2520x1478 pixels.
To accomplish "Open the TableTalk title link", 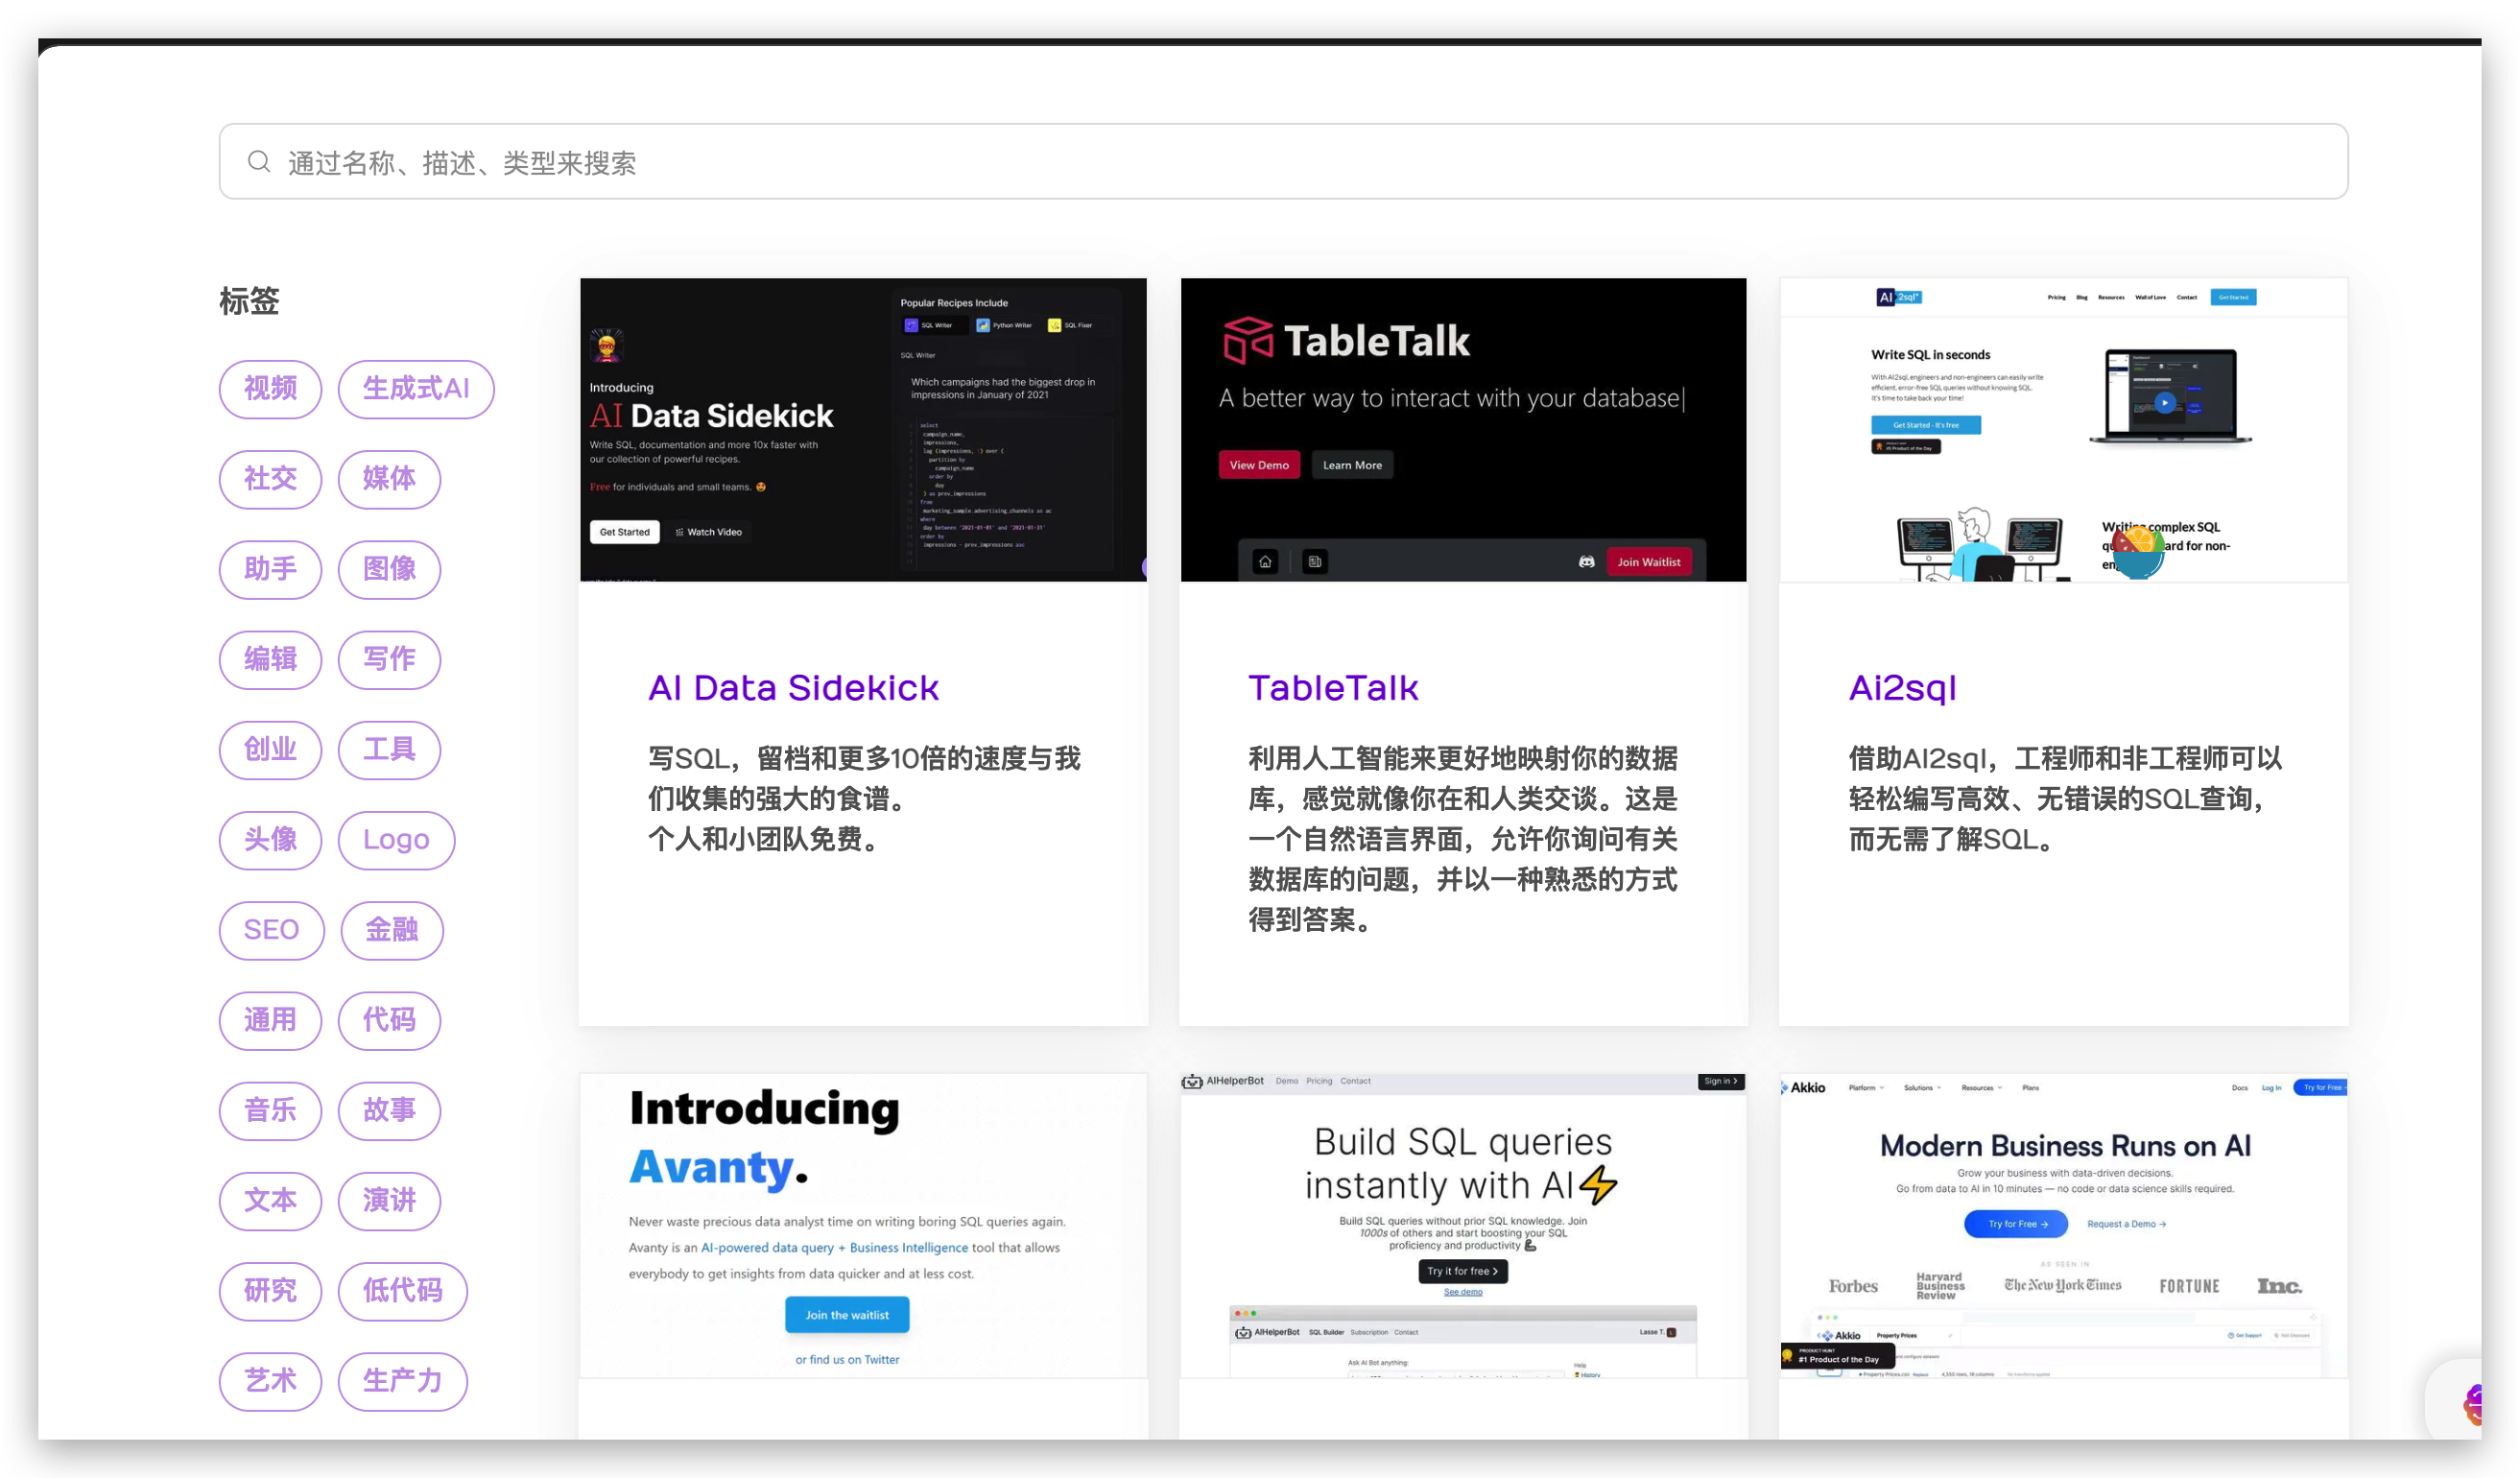I will tap(1333, 688).
